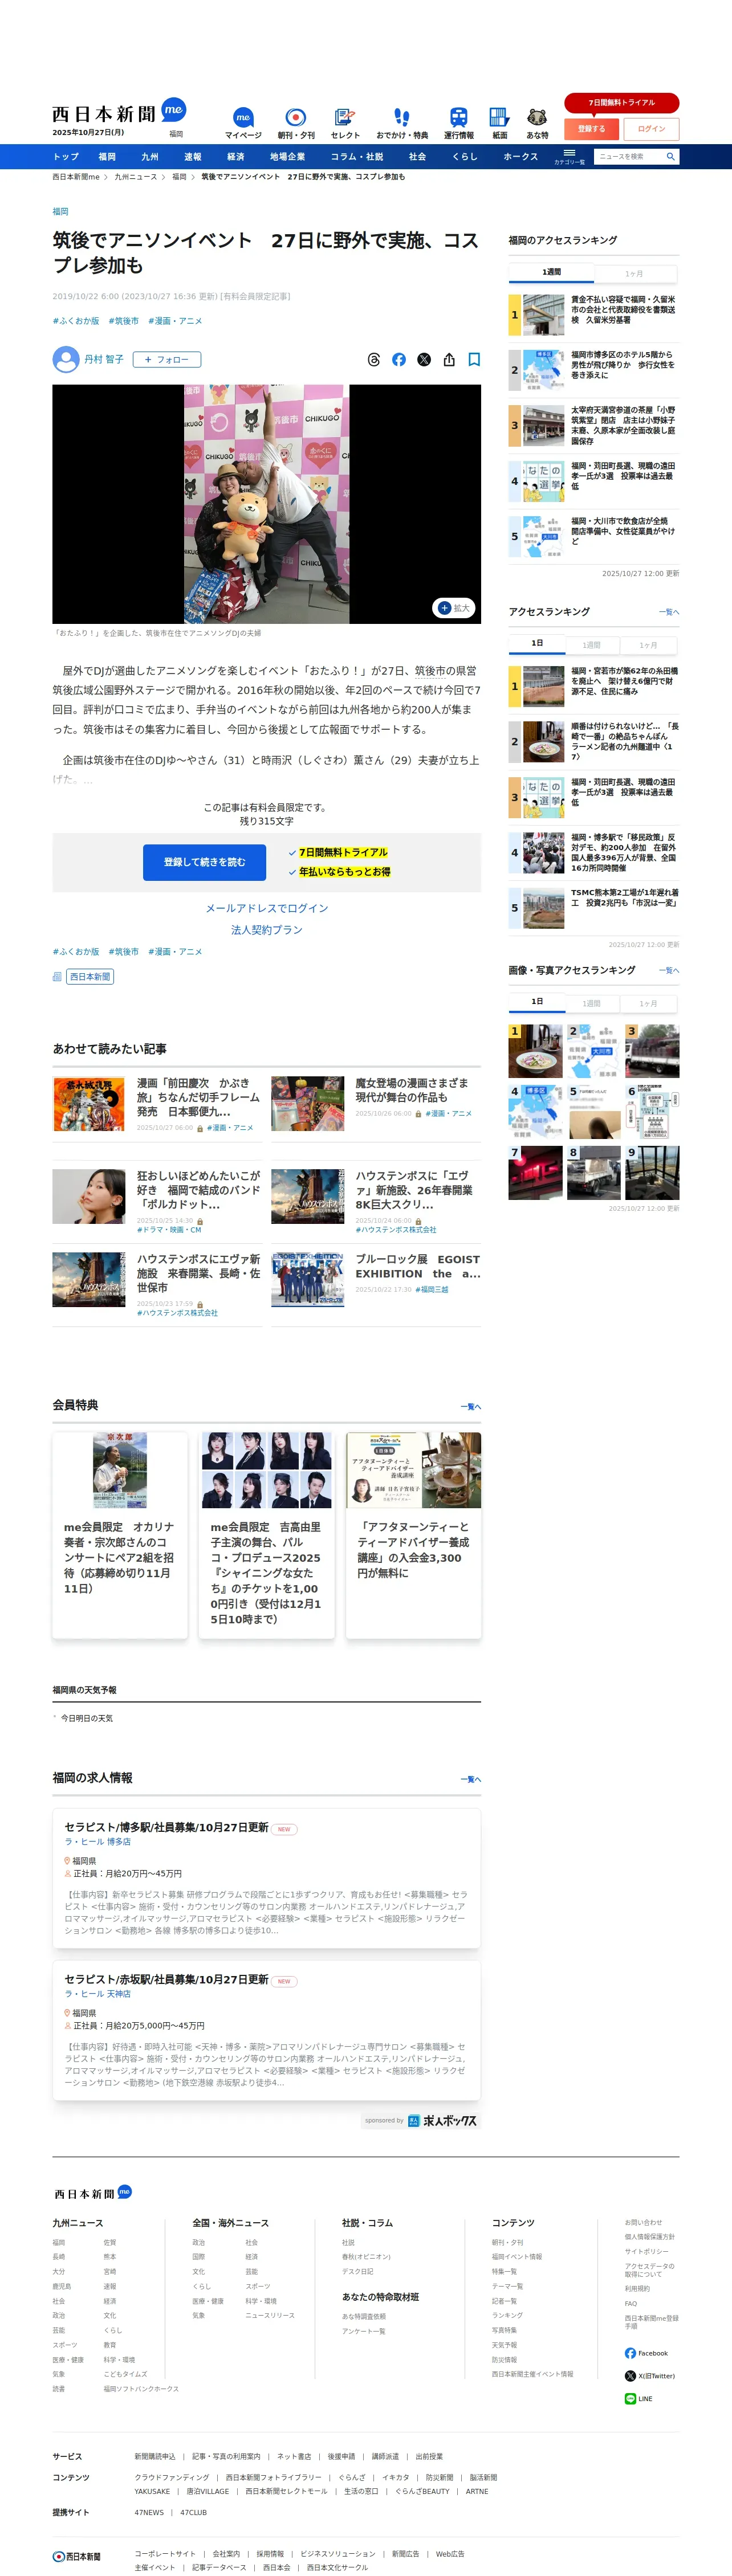
Task: Open the アフタヌーンティー講座 benefit card
Action: (x=413, y=1534)
